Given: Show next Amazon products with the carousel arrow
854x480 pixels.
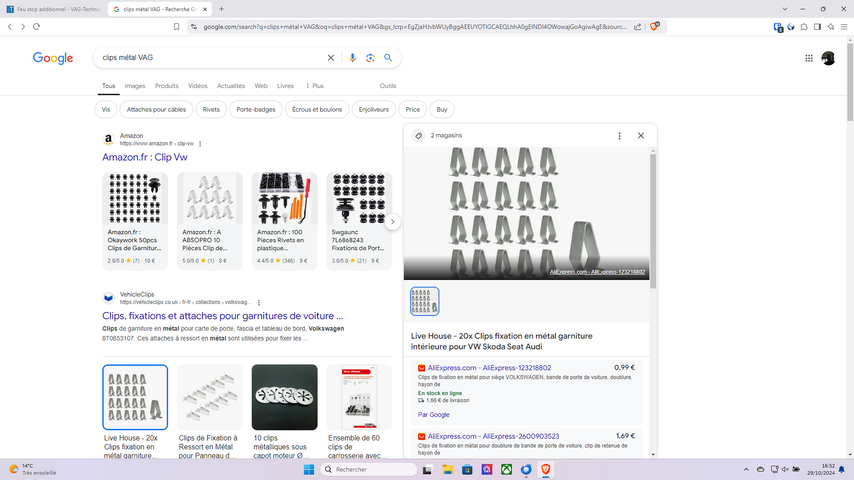Looking at the screenshot, I should [392, 222].
